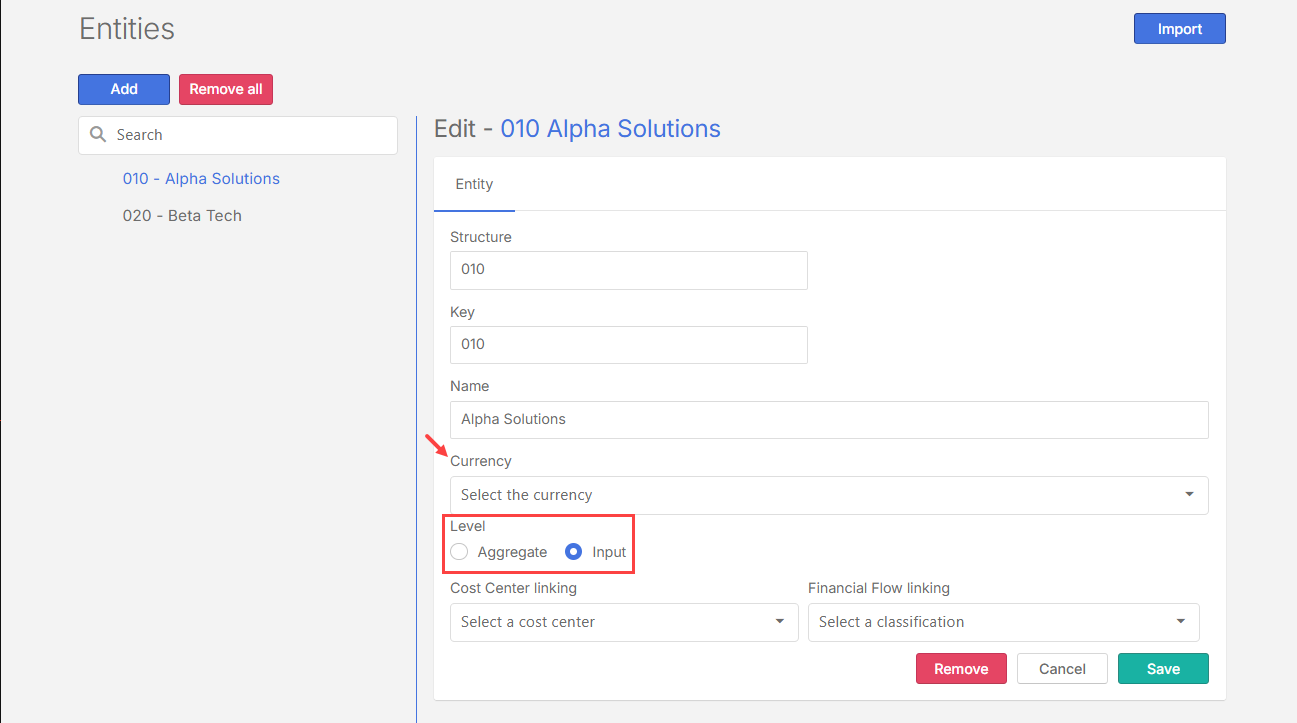The image size is (1297, 723).
Task: Expand the Financial Flow linking dropdown
Action: [x=1178, y=622]
